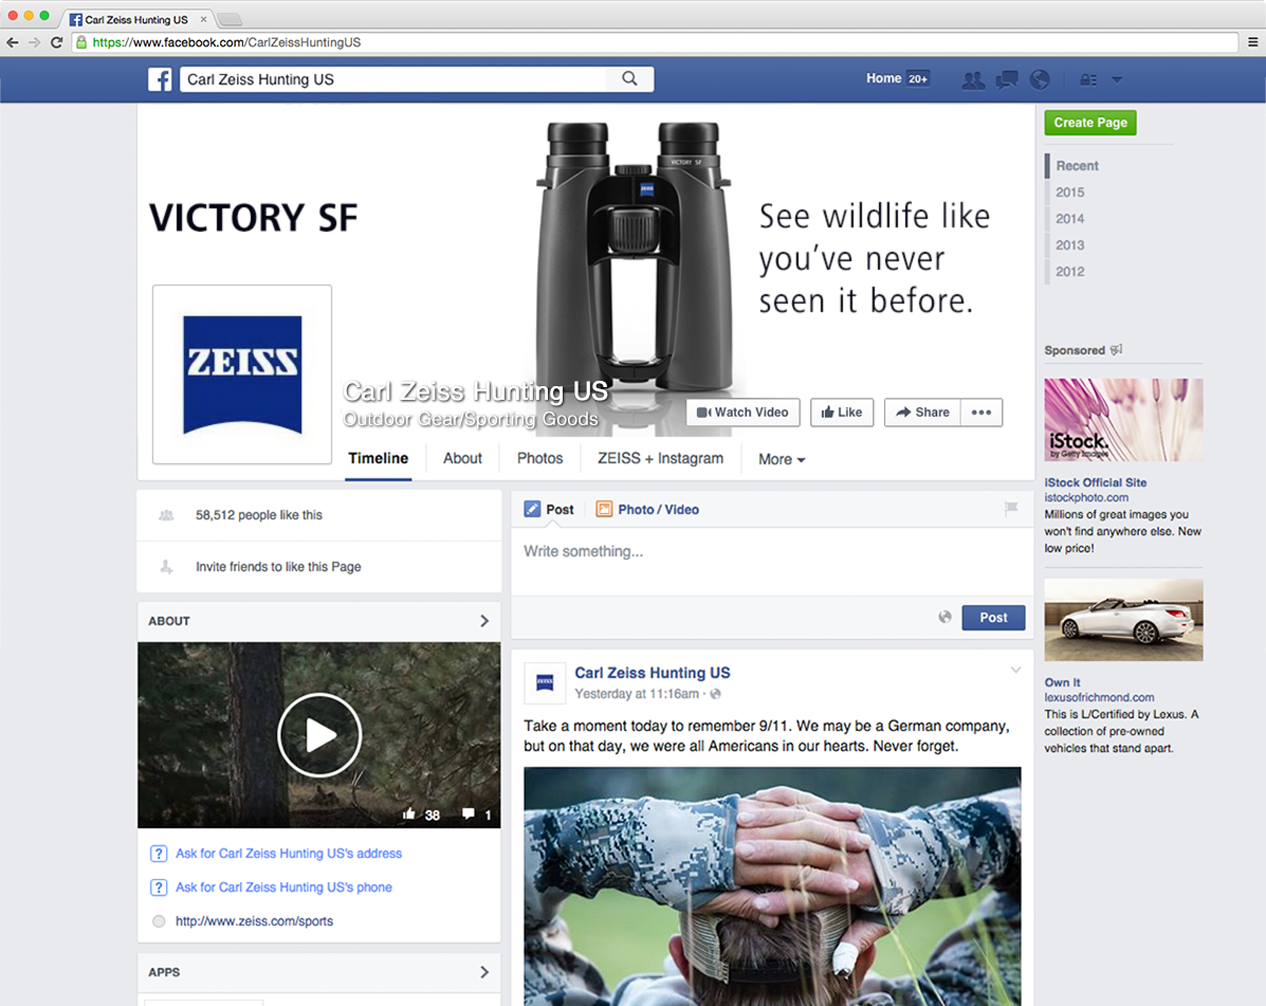Reload the page
The width and height of the screenshot is (1266, 1006).
click(x=57, y=42)
